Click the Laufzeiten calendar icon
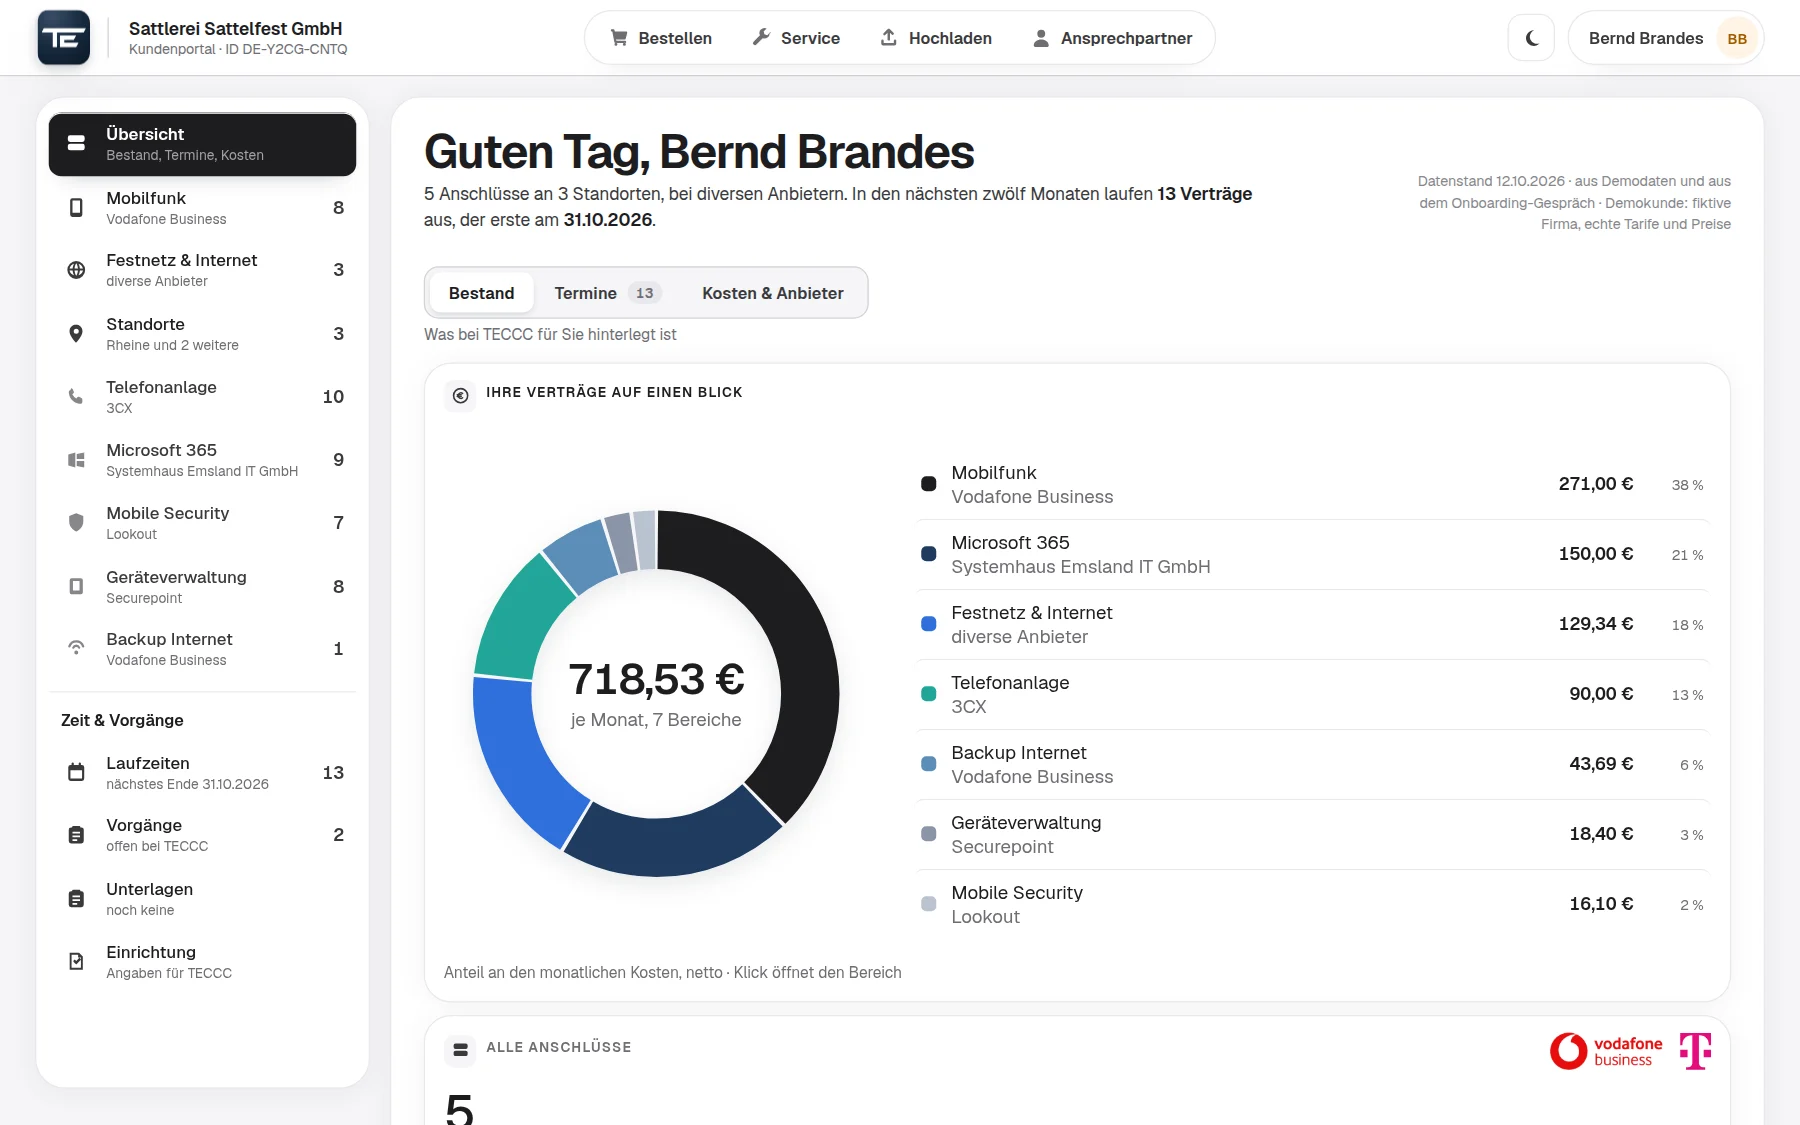This screenshot has height=1125, width=1800. click(76, 772)
